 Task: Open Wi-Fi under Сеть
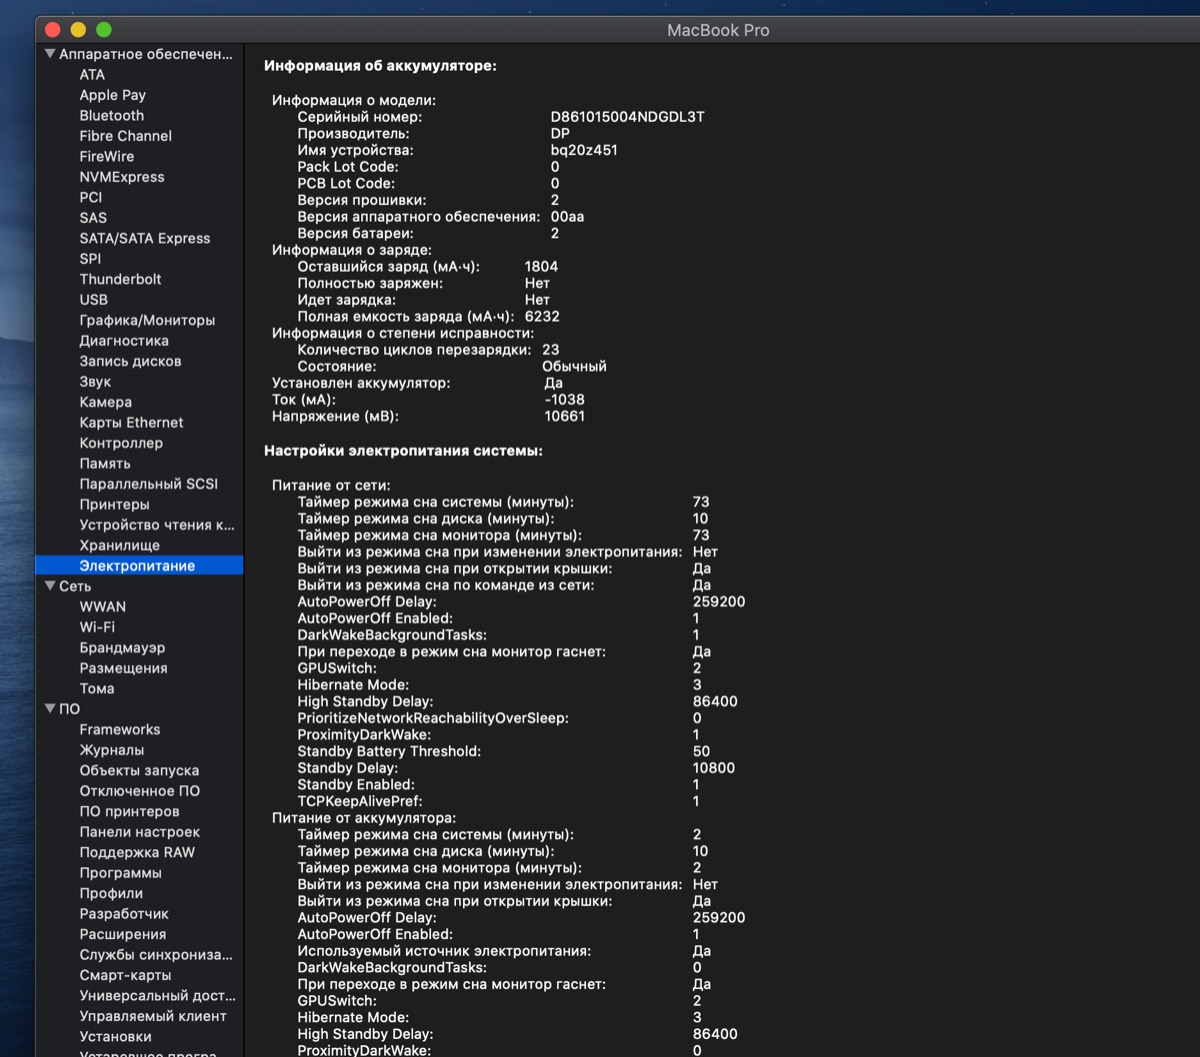pyautogui.click(x=97, y=627)
